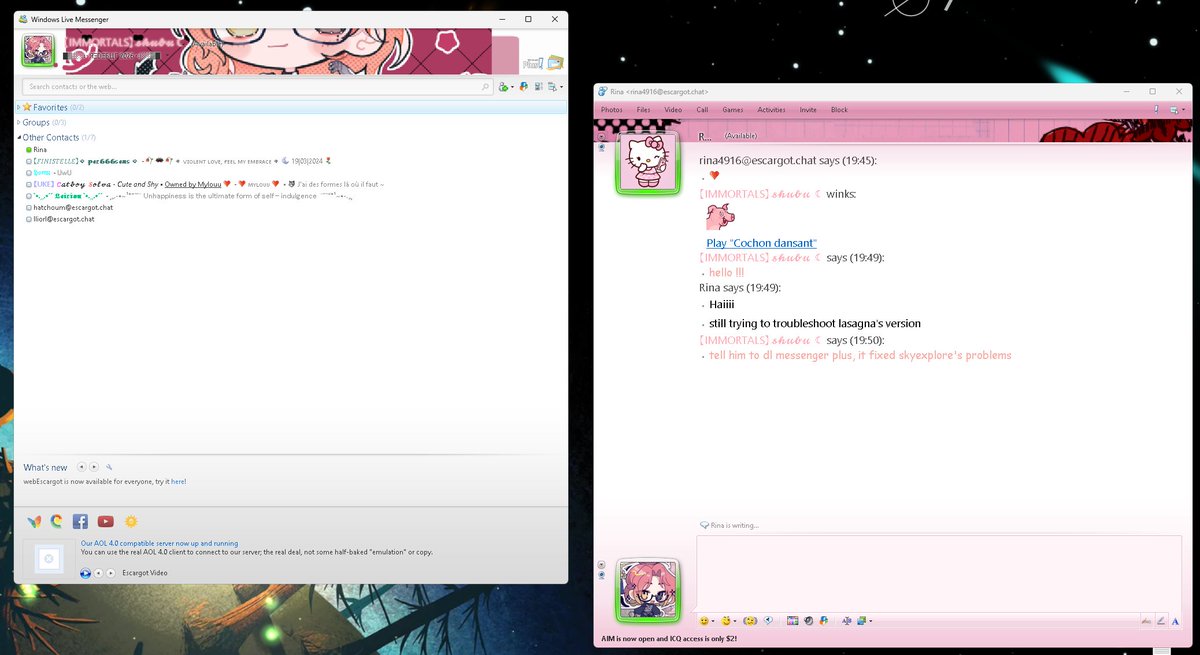Open the winks picker

pyautogui.click(x=728, y=621)
